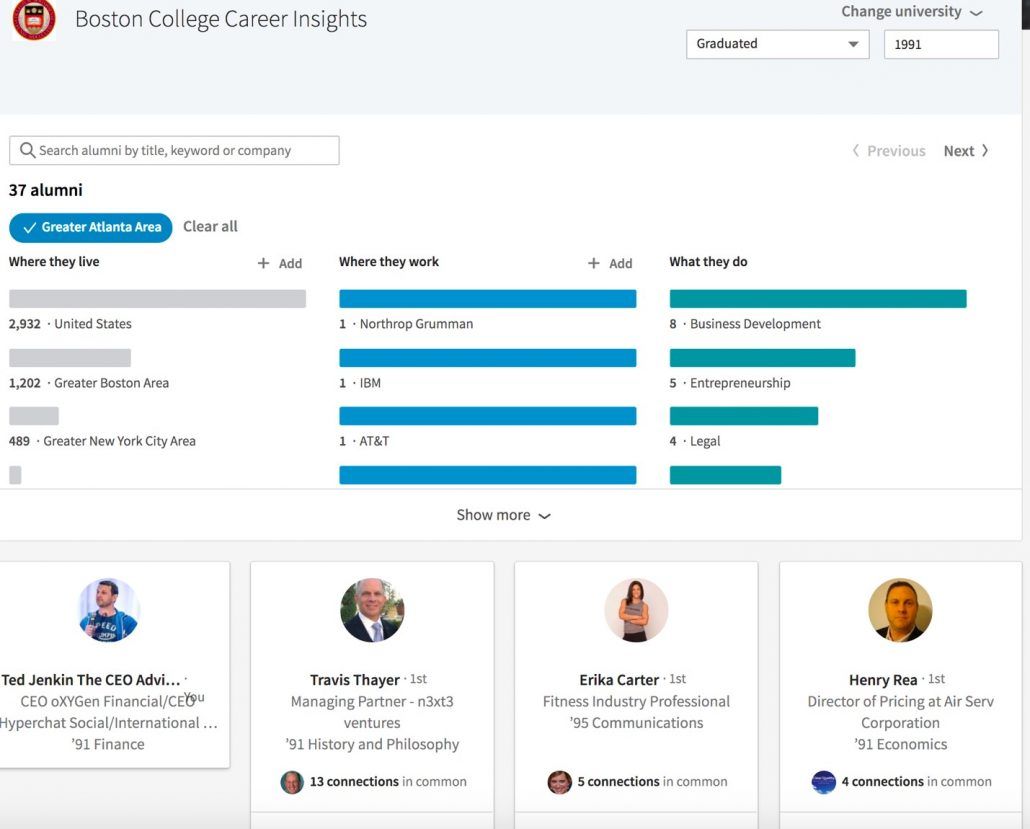
Task: Click the 1,202 Greater Boston Area label
Action: 89,383
